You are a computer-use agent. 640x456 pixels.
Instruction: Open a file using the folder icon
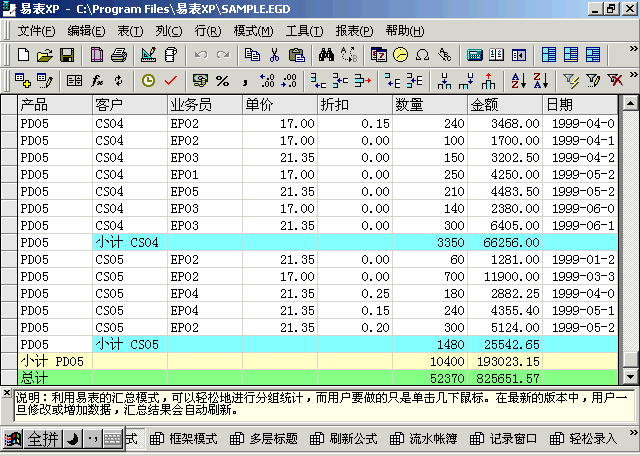(x=45, y=55)
